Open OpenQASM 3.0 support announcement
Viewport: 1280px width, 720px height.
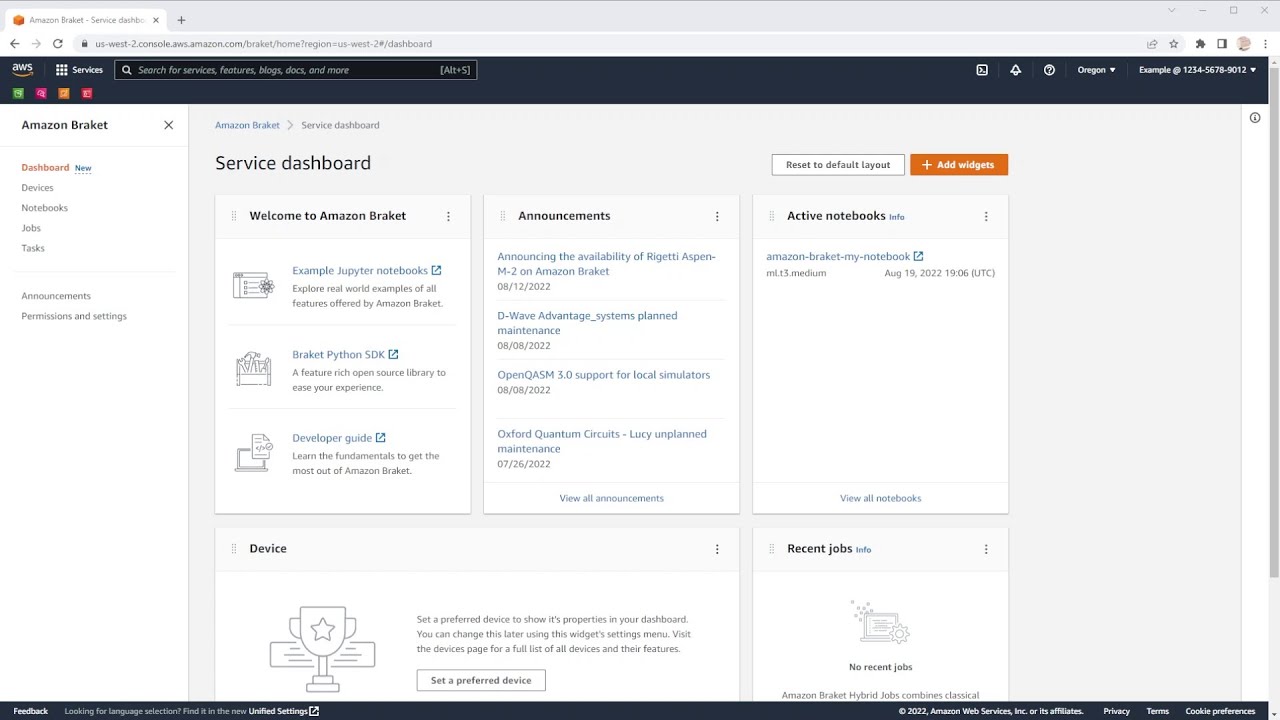click(604, 375)
